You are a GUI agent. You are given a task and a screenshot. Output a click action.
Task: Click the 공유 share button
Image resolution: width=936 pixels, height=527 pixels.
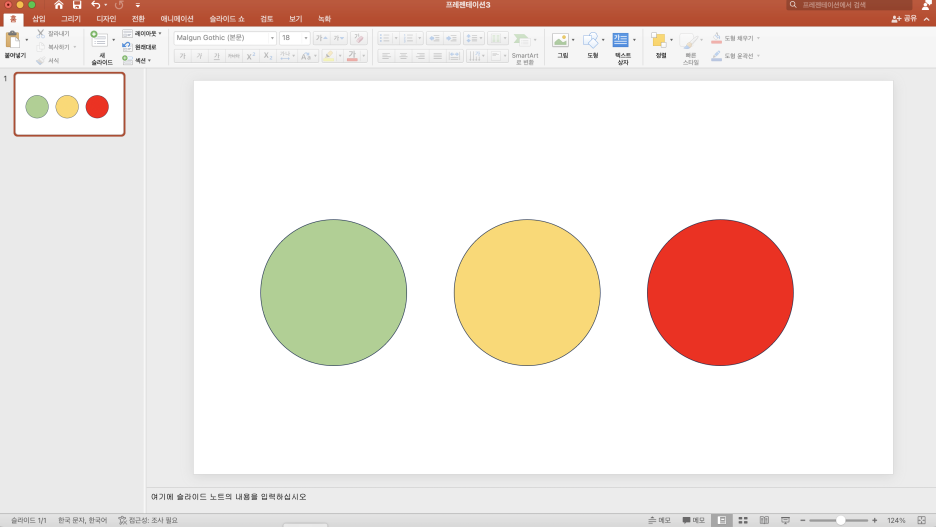tap(904, 19)
